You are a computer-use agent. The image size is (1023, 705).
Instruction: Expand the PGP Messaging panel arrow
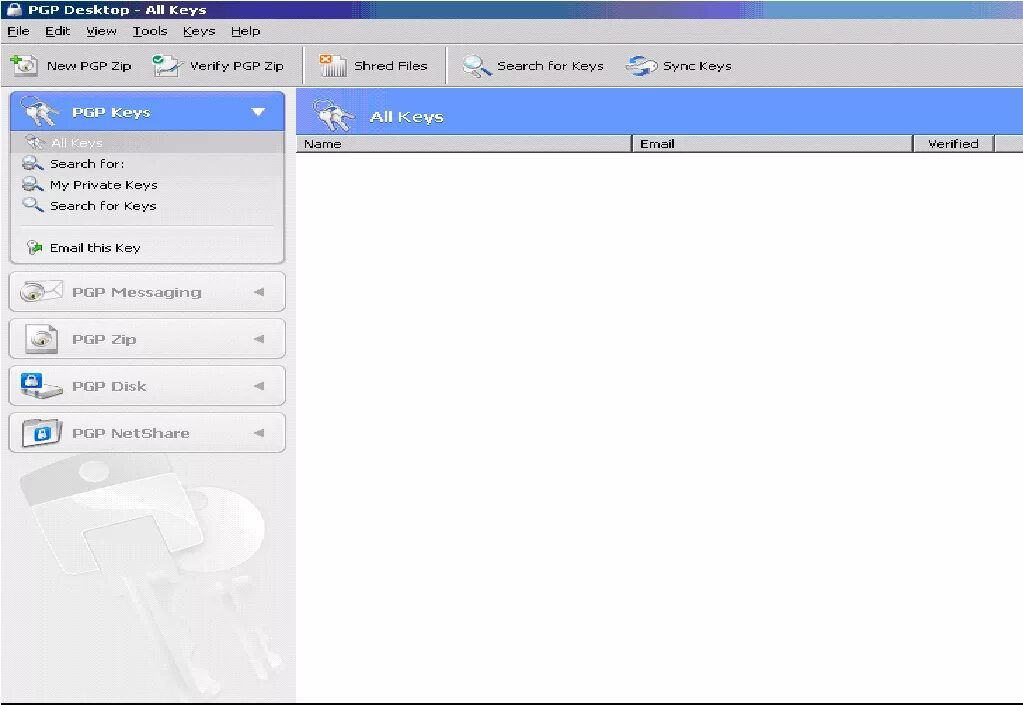[259, 292]
